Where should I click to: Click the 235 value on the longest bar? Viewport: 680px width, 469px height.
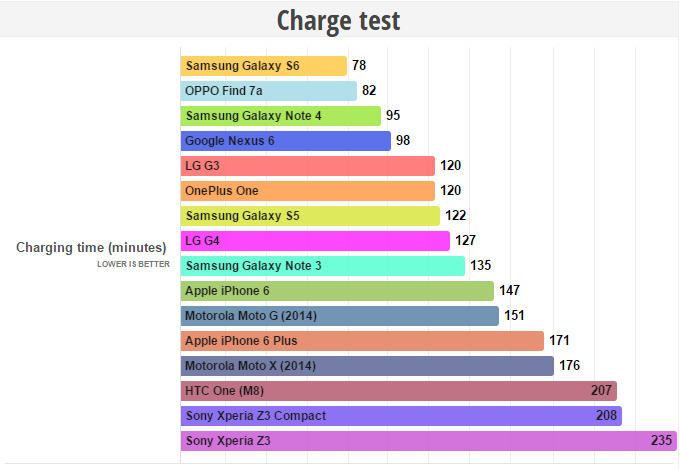659,441
